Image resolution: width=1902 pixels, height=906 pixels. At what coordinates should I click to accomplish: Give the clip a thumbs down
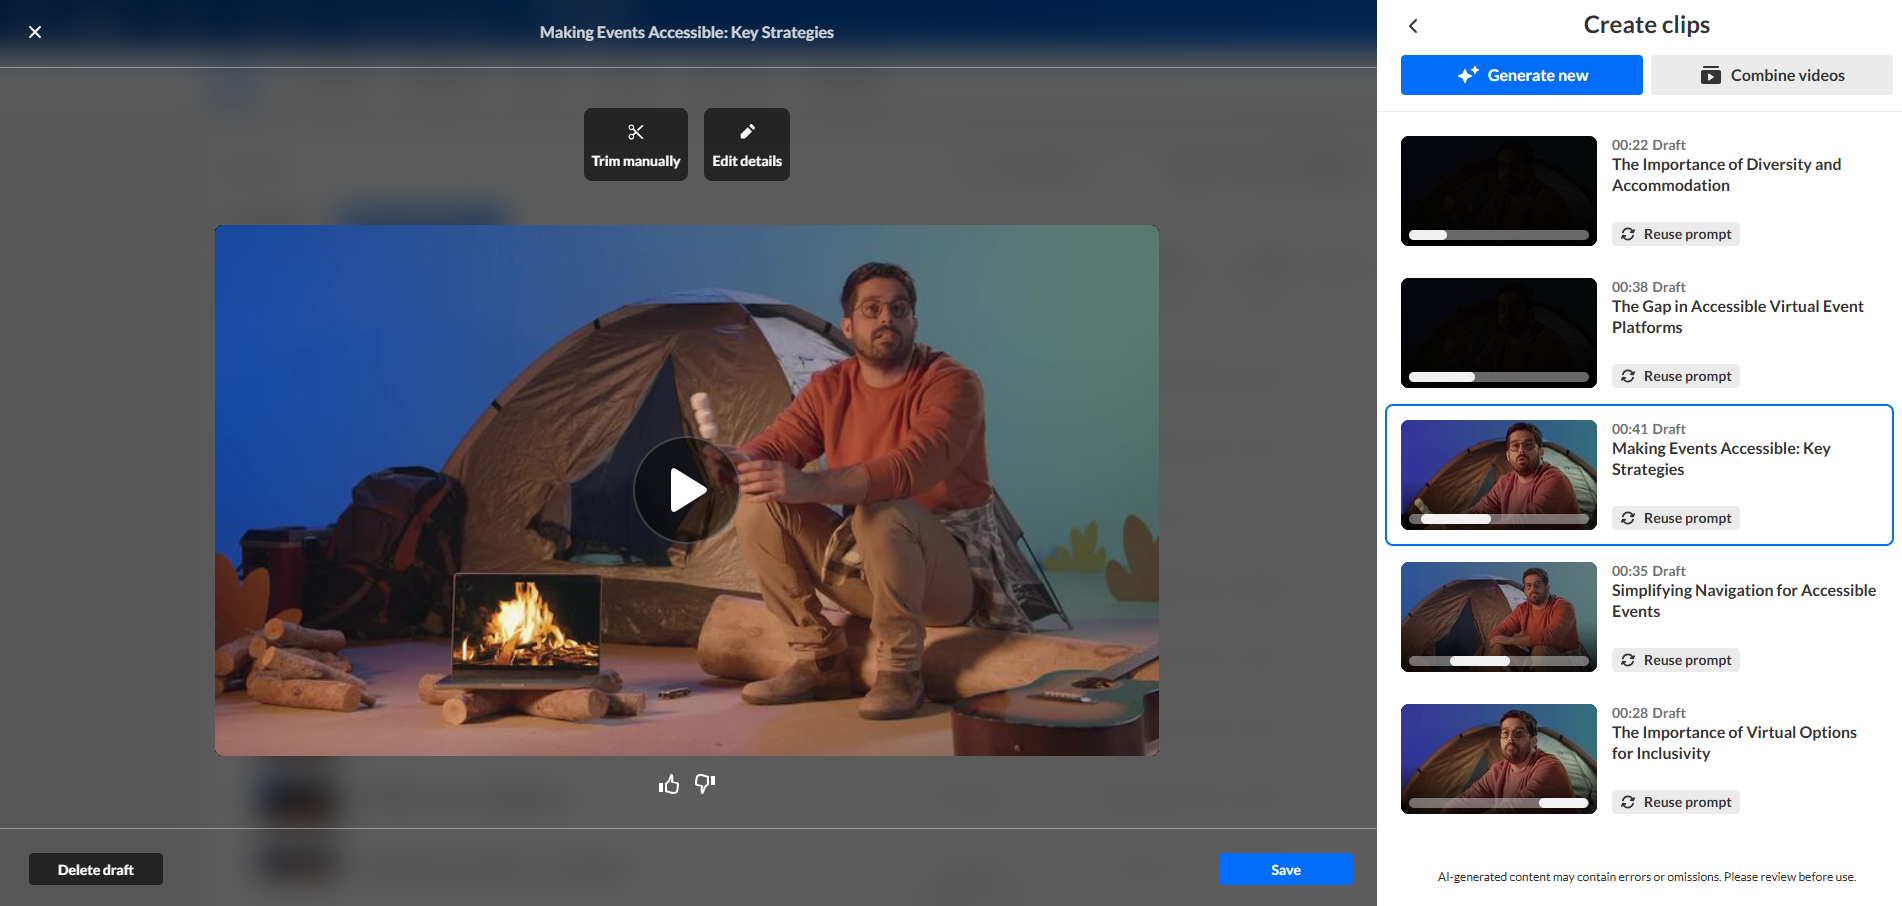click(705, 784)
